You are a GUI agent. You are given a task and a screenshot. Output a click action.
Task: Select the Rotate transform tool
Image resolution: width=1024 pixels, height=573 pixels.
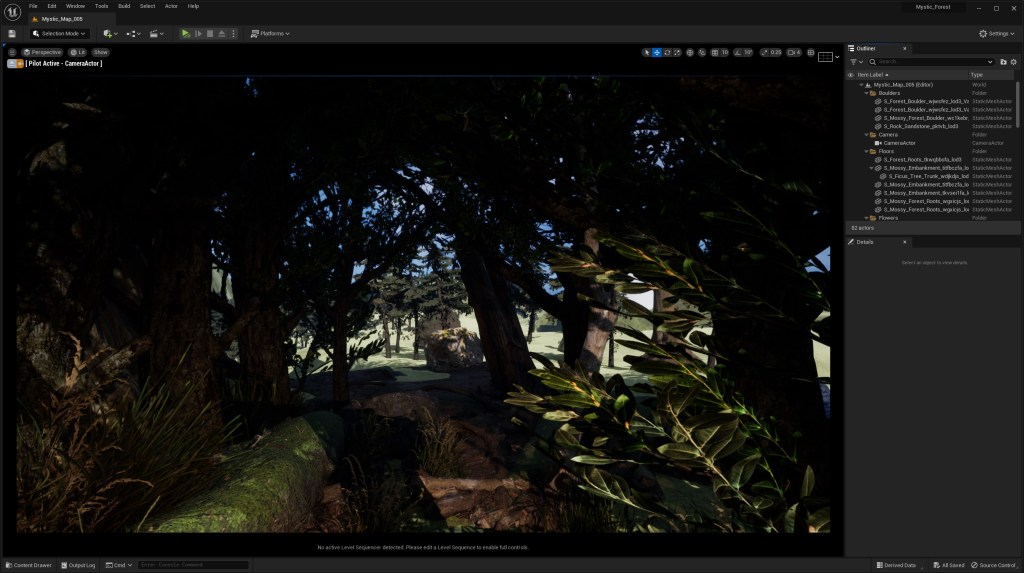pyautogui.click(x=668, y=52)
